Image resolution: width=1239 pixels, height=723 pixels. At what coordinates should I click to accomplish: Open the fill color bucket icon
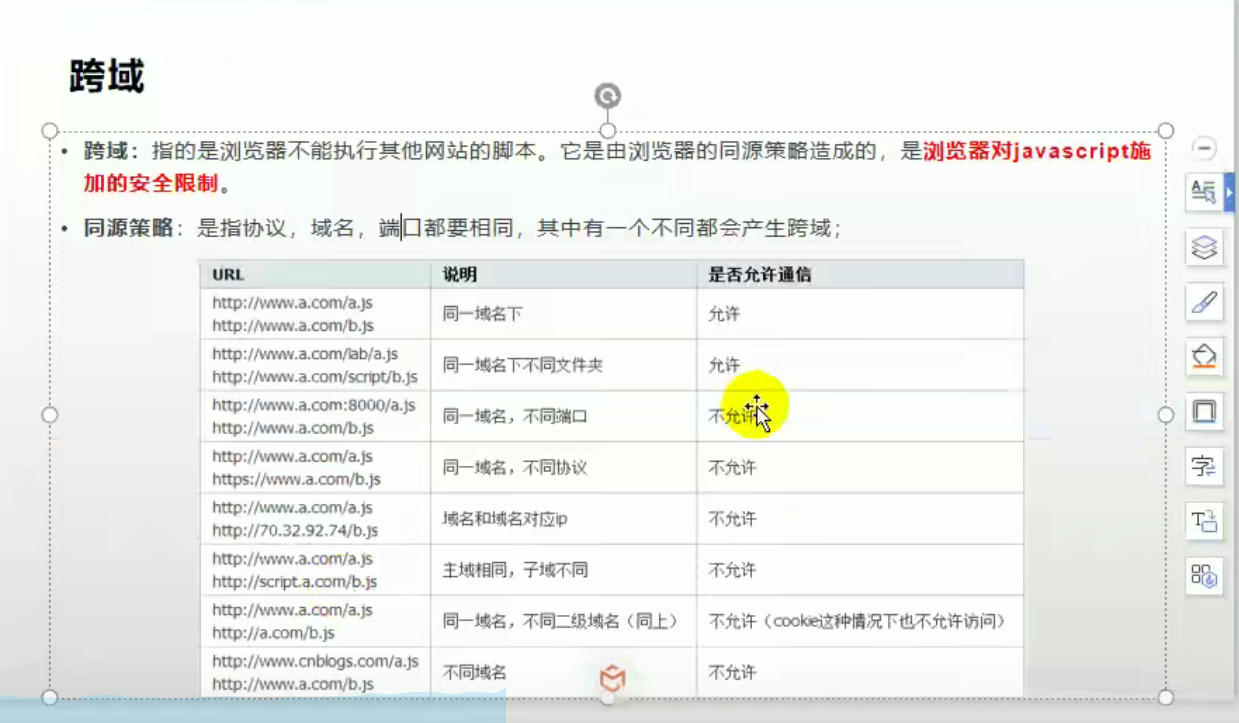[x=1204, y=355]
